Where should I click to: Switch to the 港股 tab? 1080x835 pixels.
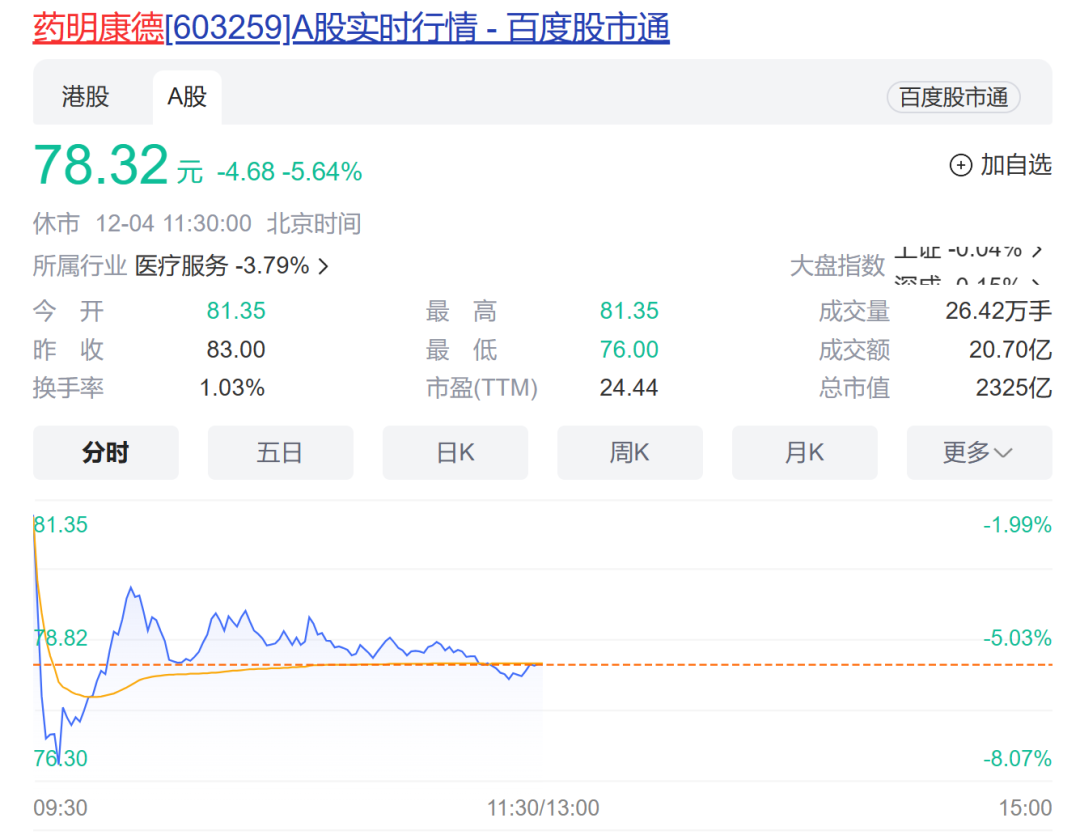coord(85,96)
